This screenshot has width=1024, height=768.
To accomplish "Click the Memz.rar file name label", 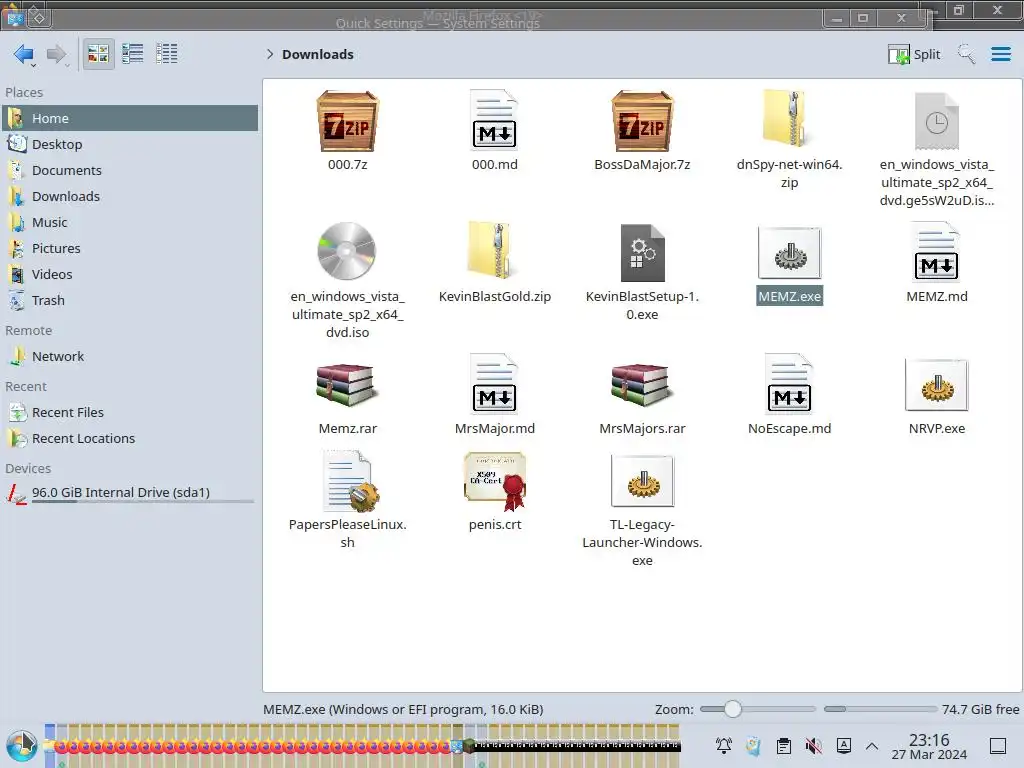I will click(x=347, y=428).
